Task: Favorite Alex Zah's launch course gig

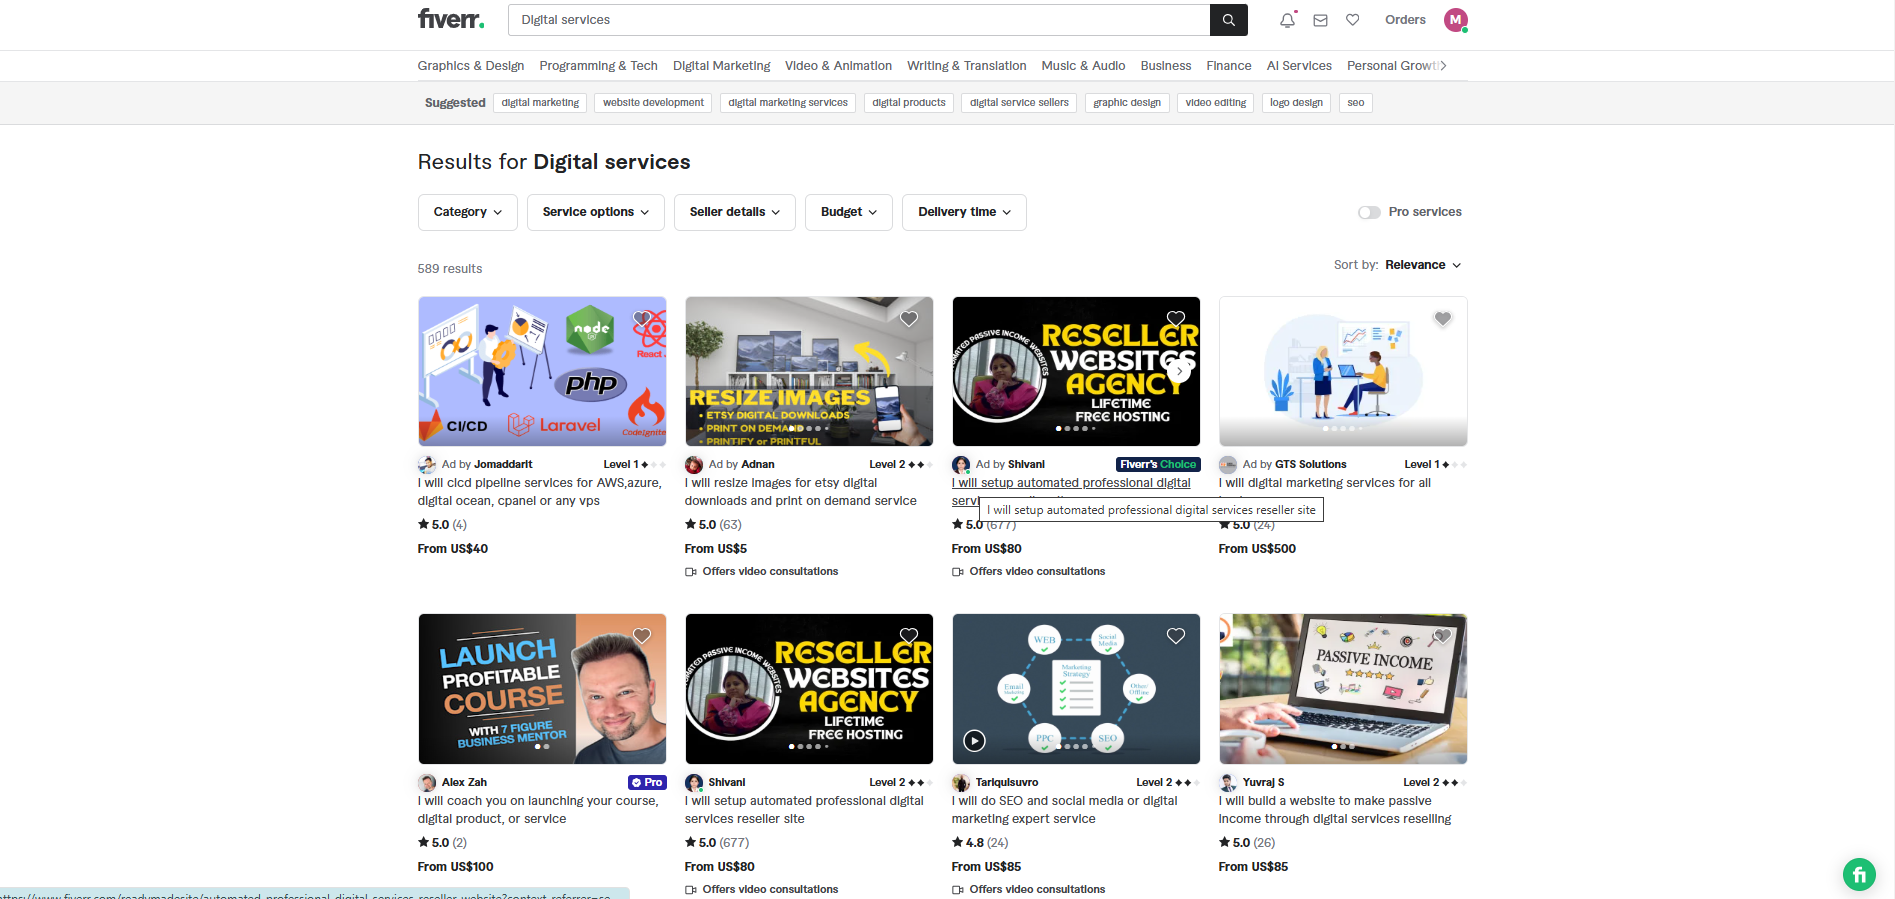Action: [x=642, y=636]
